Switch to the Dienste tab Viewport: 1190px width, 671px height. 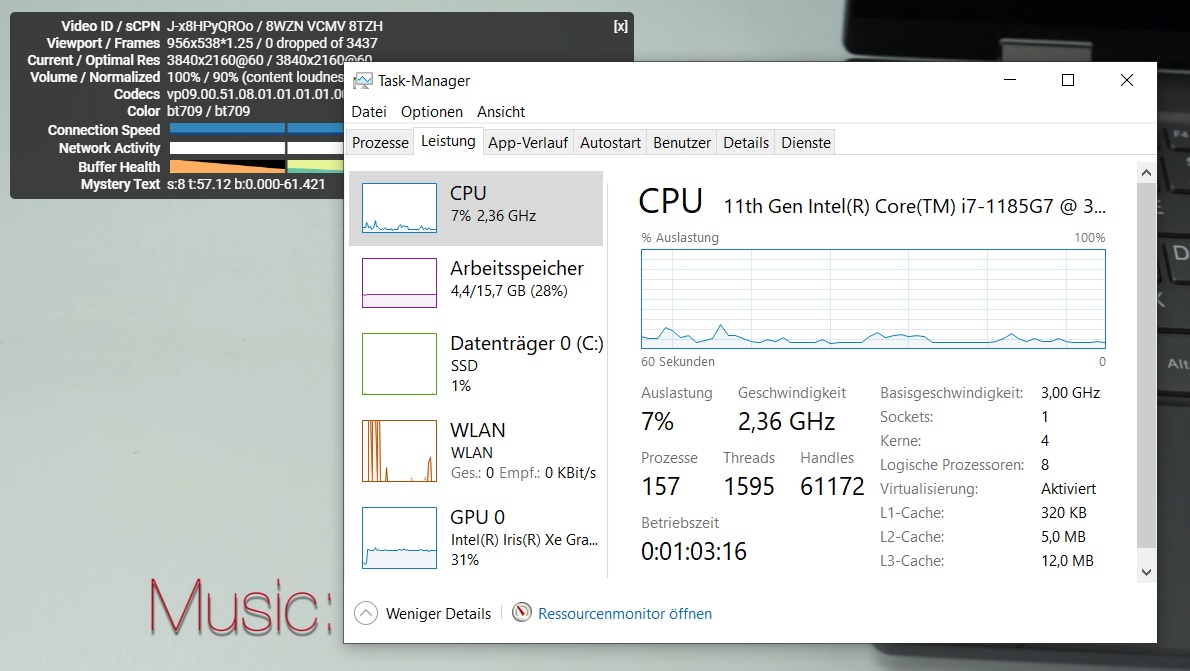[x=806, y=143]
